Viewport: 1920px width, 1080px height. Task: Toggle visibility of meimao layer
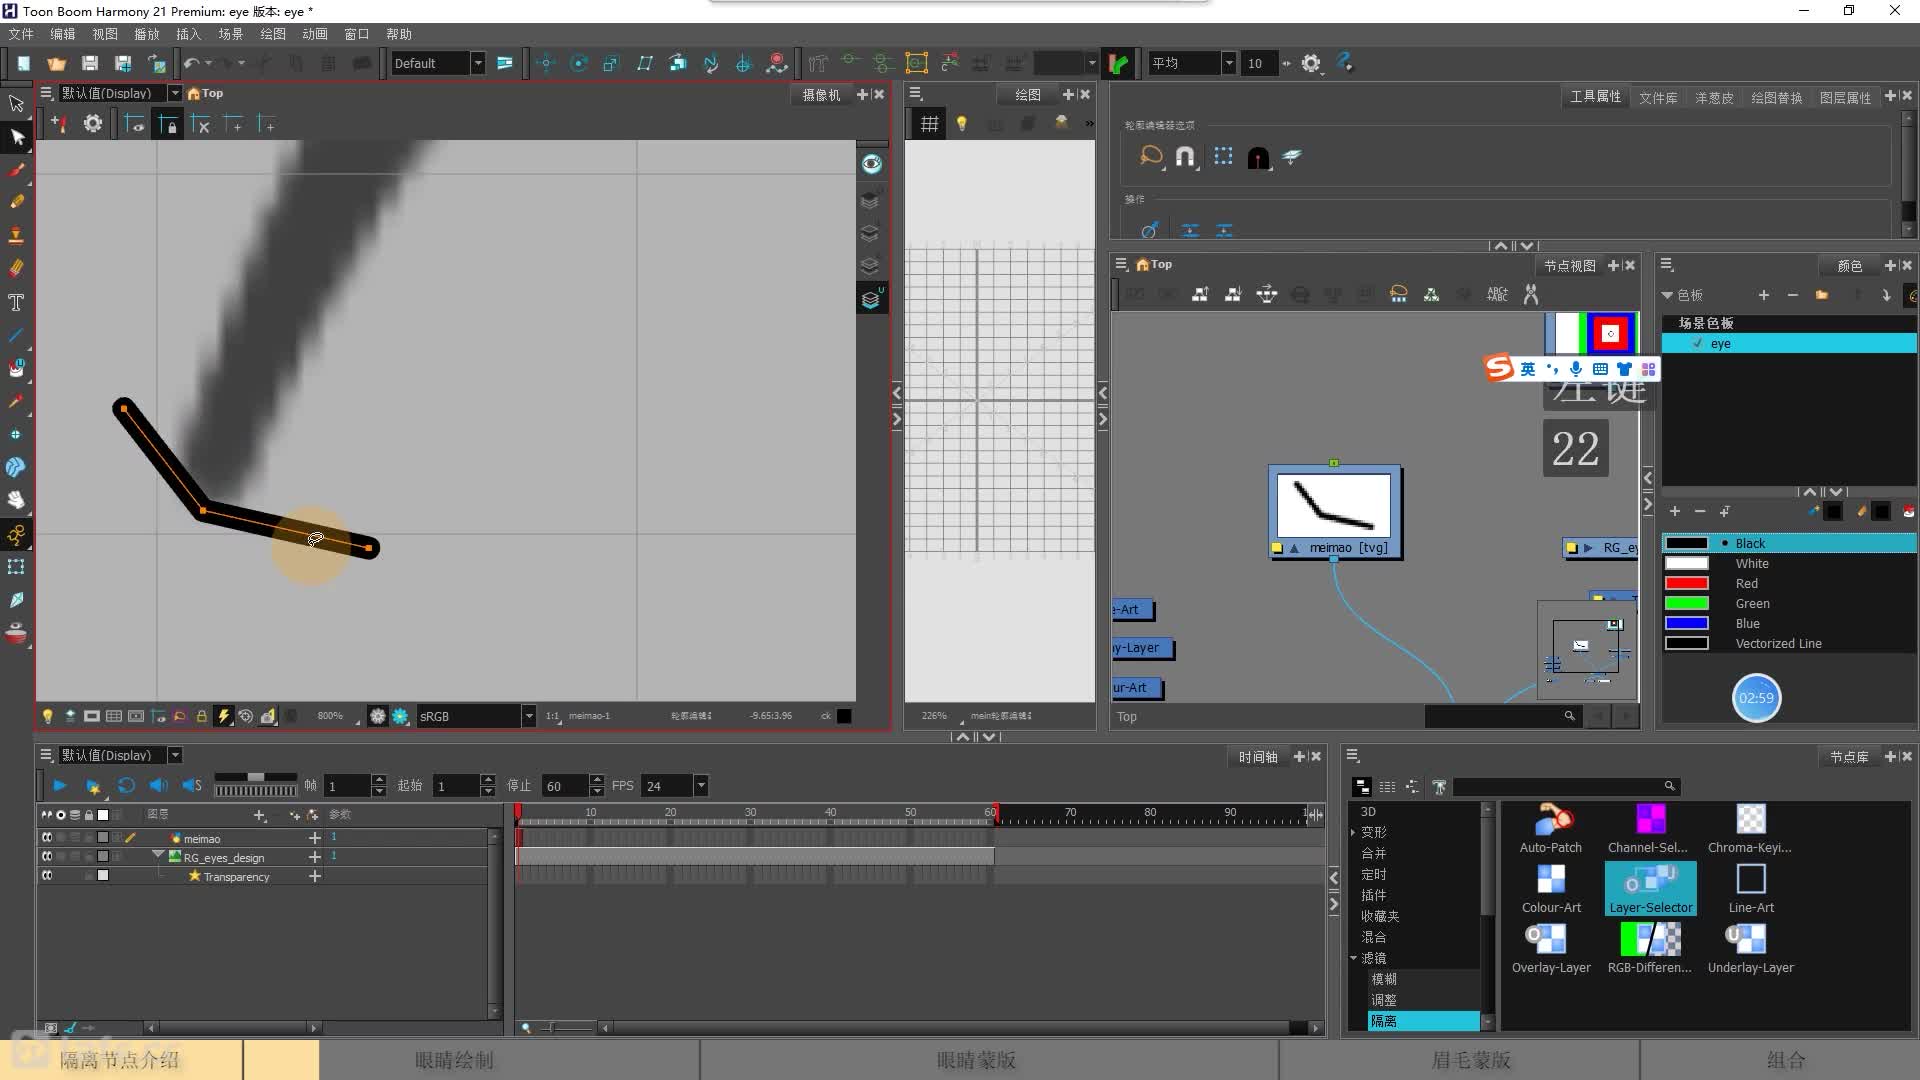coord(47,838)
